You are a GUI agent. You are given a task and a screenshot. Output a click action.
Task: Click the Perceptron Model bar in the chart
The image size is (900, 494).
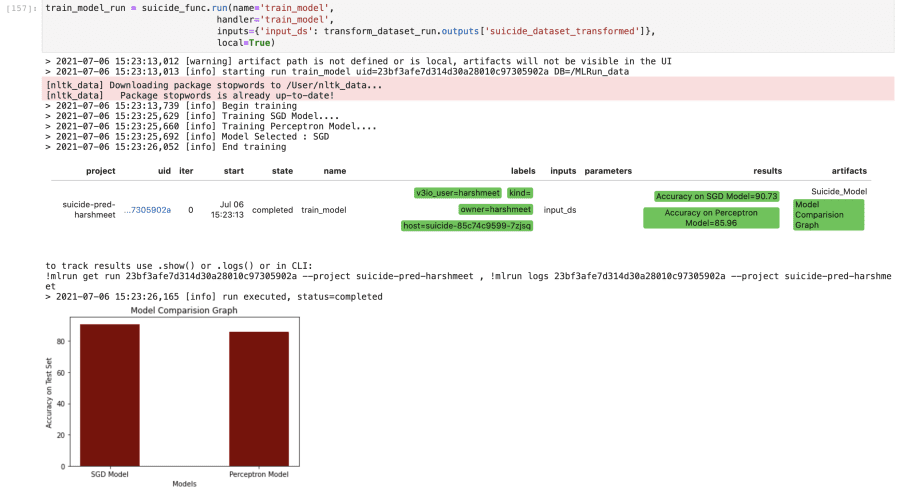pos(259,399)
